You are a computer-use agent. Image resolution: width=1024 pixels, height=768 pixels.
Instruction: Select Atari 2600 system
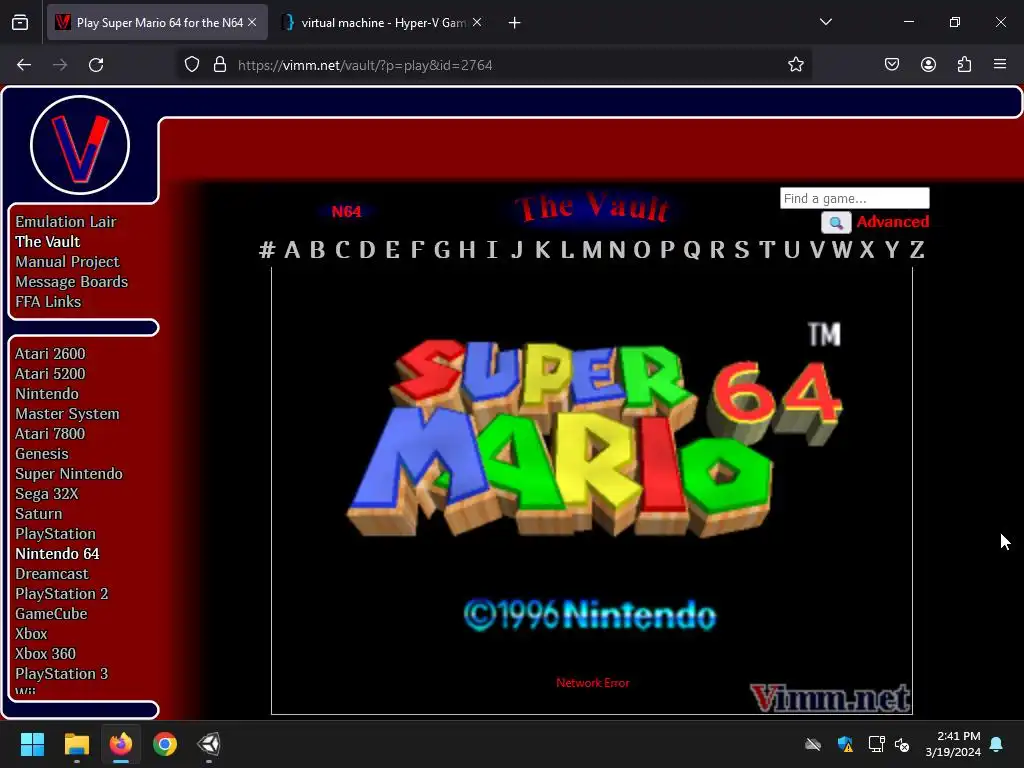tap(50, 353)
